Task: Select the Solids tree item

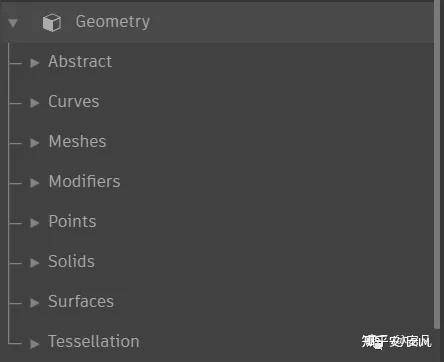Action: point(71,262)
